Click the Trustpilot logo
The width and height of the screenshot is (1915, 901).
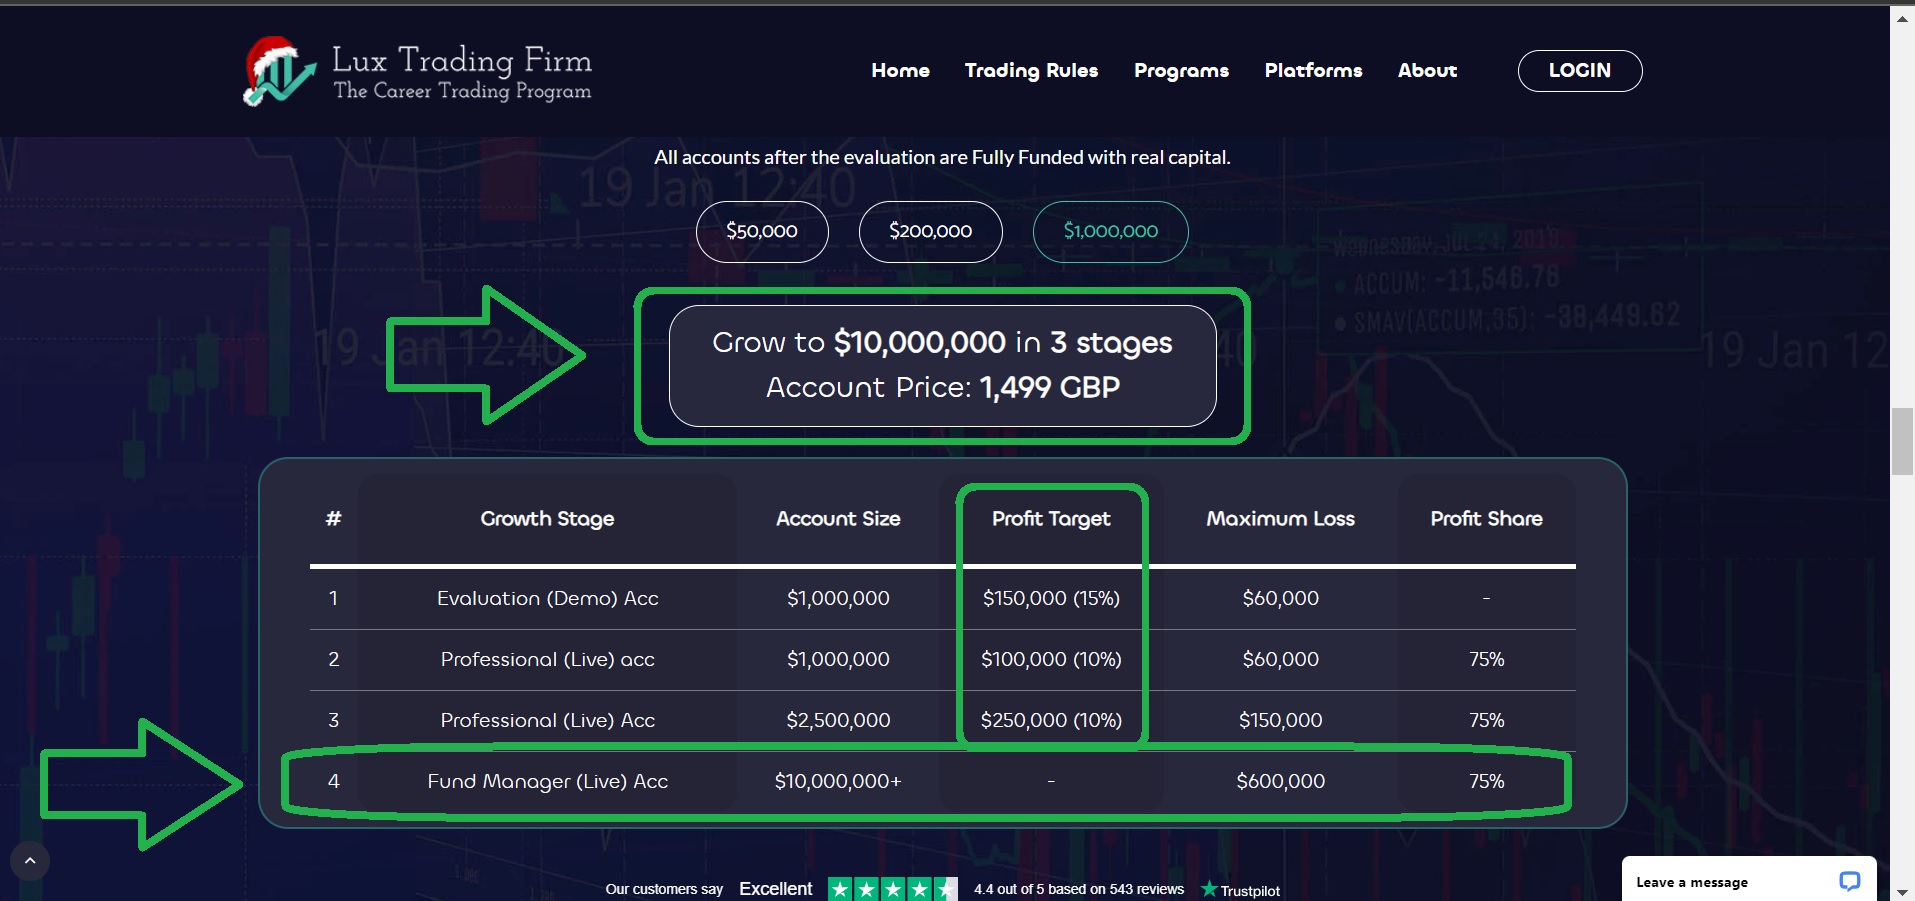1240,890
